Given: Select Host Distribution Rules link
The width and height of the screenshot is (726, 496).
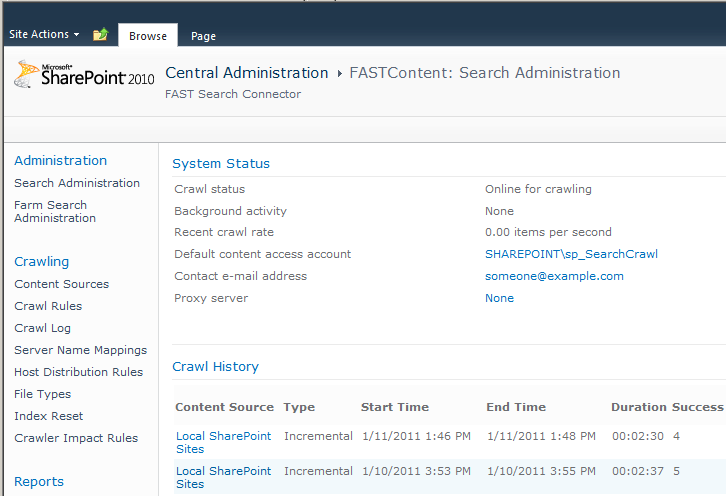Looking at the screenshot, I should (78, 372).
